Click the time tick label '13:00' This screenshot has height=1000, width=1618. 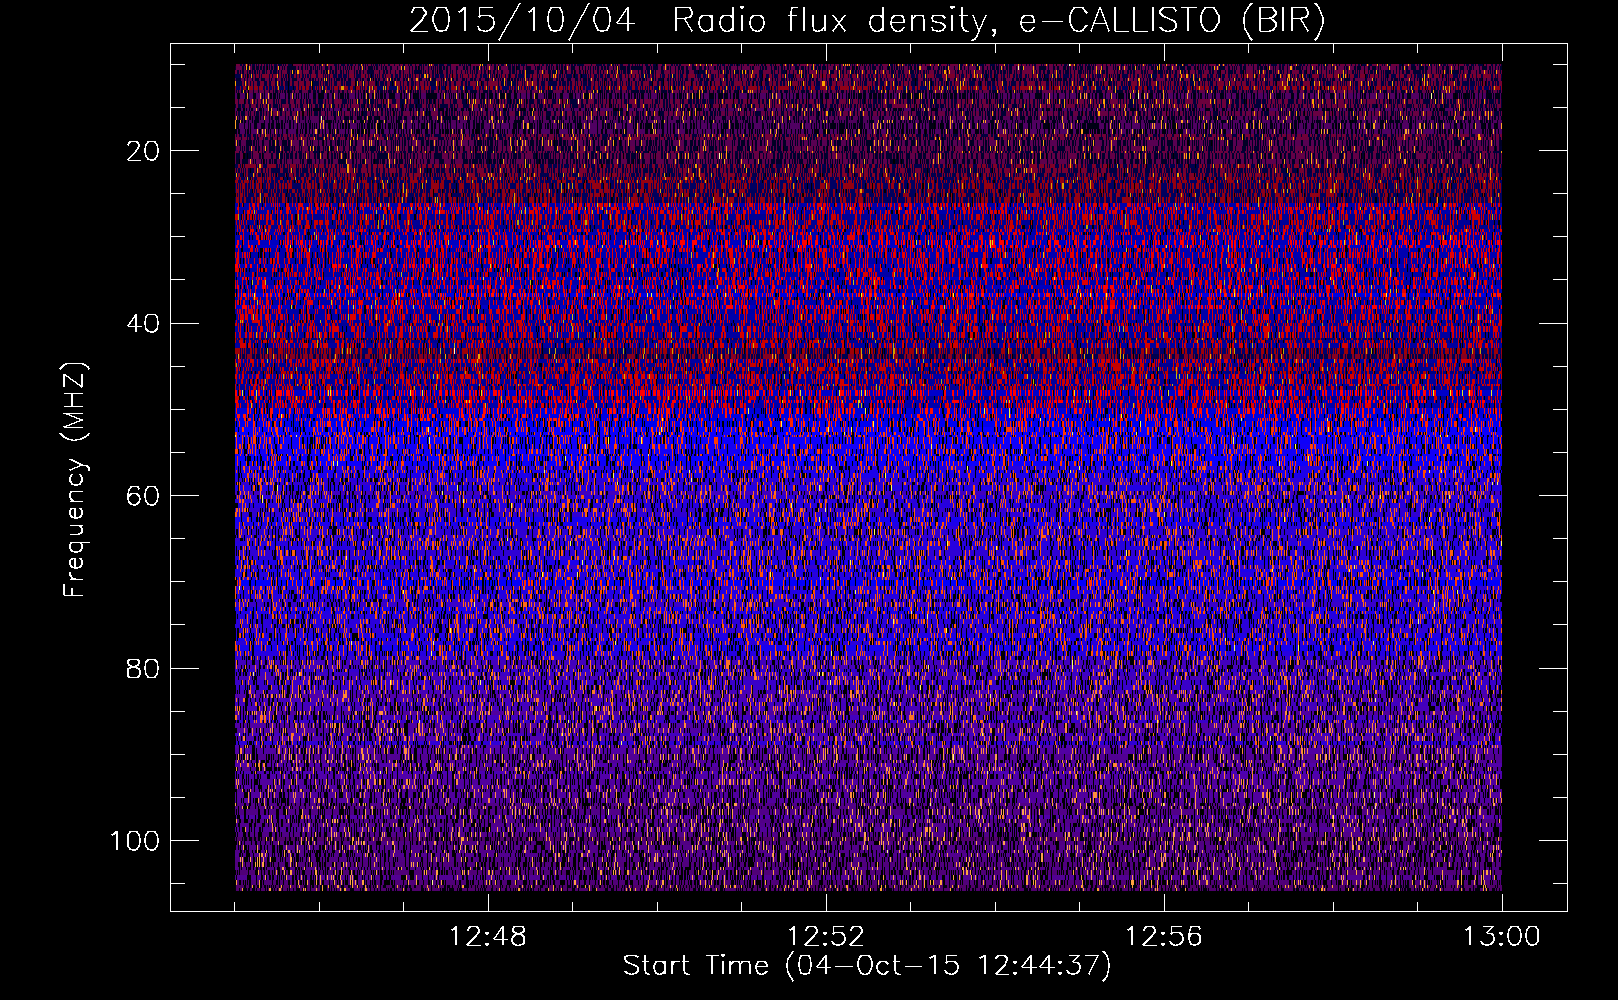click(x=1502, y=937)
